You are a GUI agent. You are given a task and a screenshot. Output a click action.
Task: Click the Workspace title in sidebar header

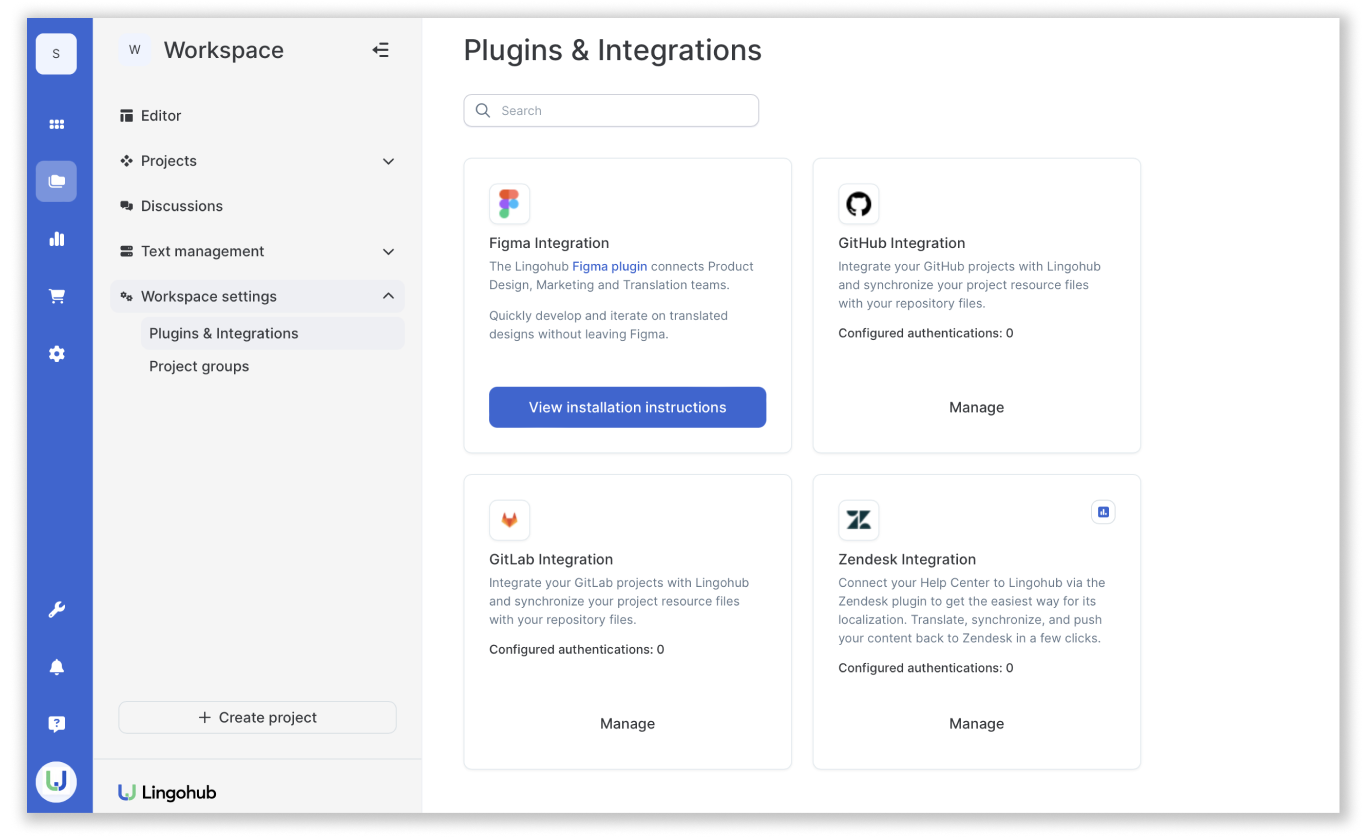click(x=224, y=50)
